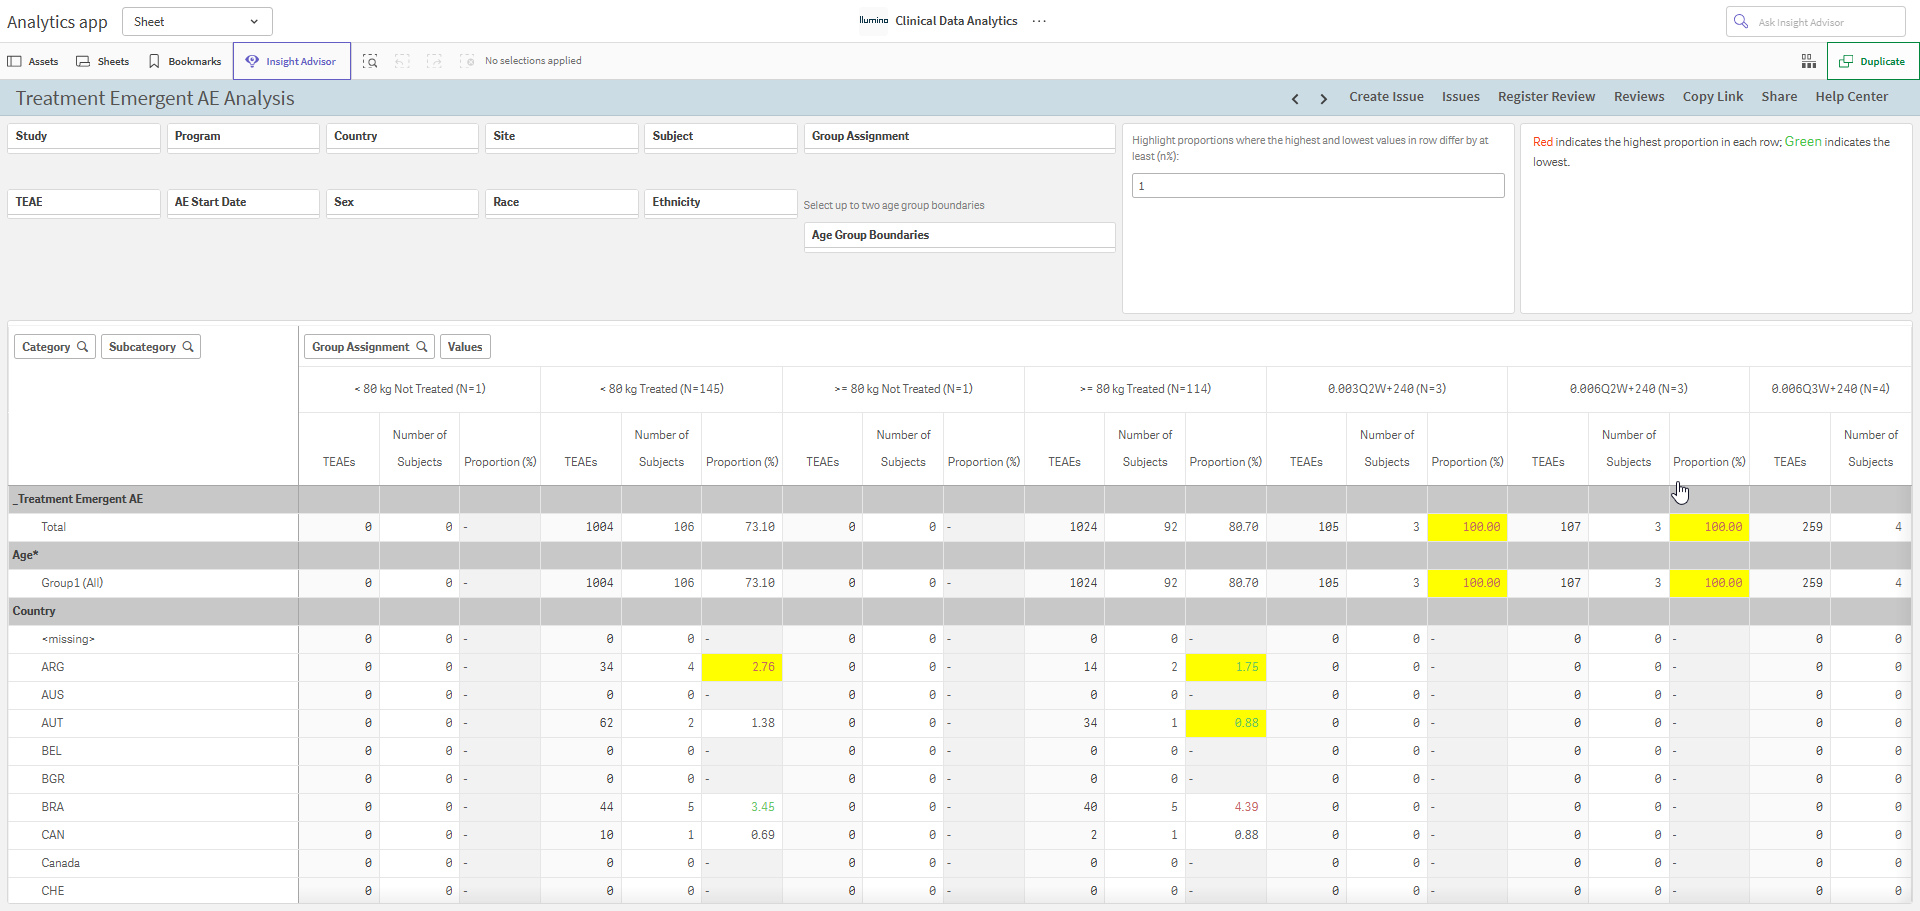This screenshot has height=911, width=1920.
Task: Click the highlighted 2.76 proportion cell
Action: tap(742, 667)
